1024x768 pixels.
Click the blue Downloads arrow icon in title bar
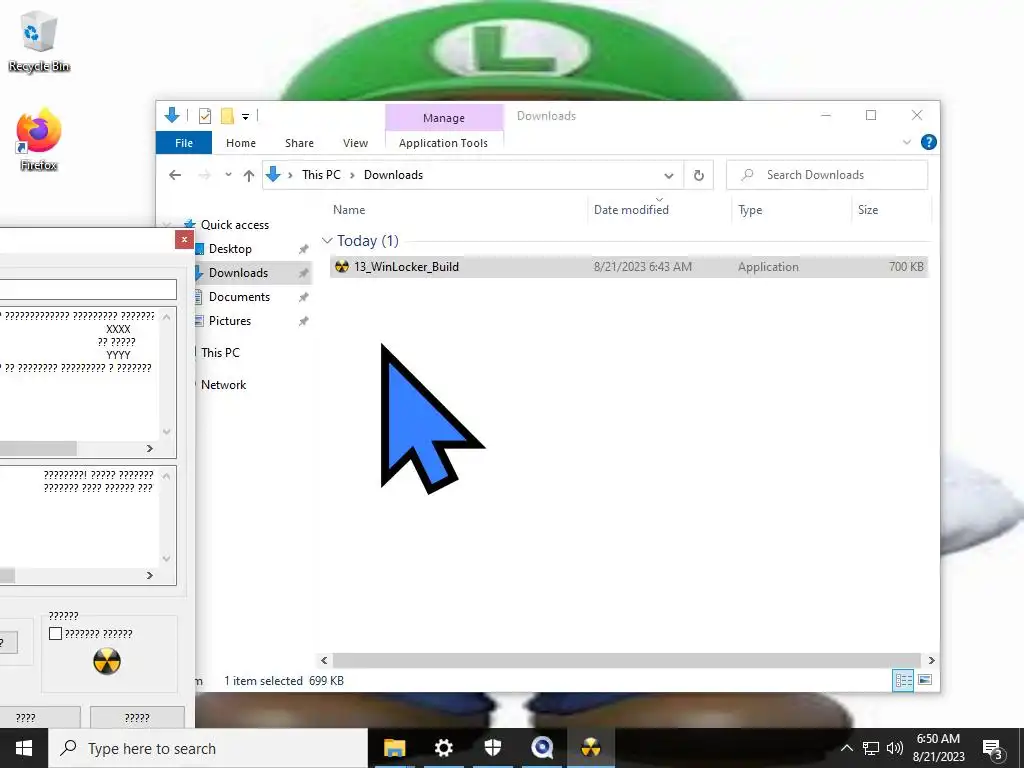172,116
